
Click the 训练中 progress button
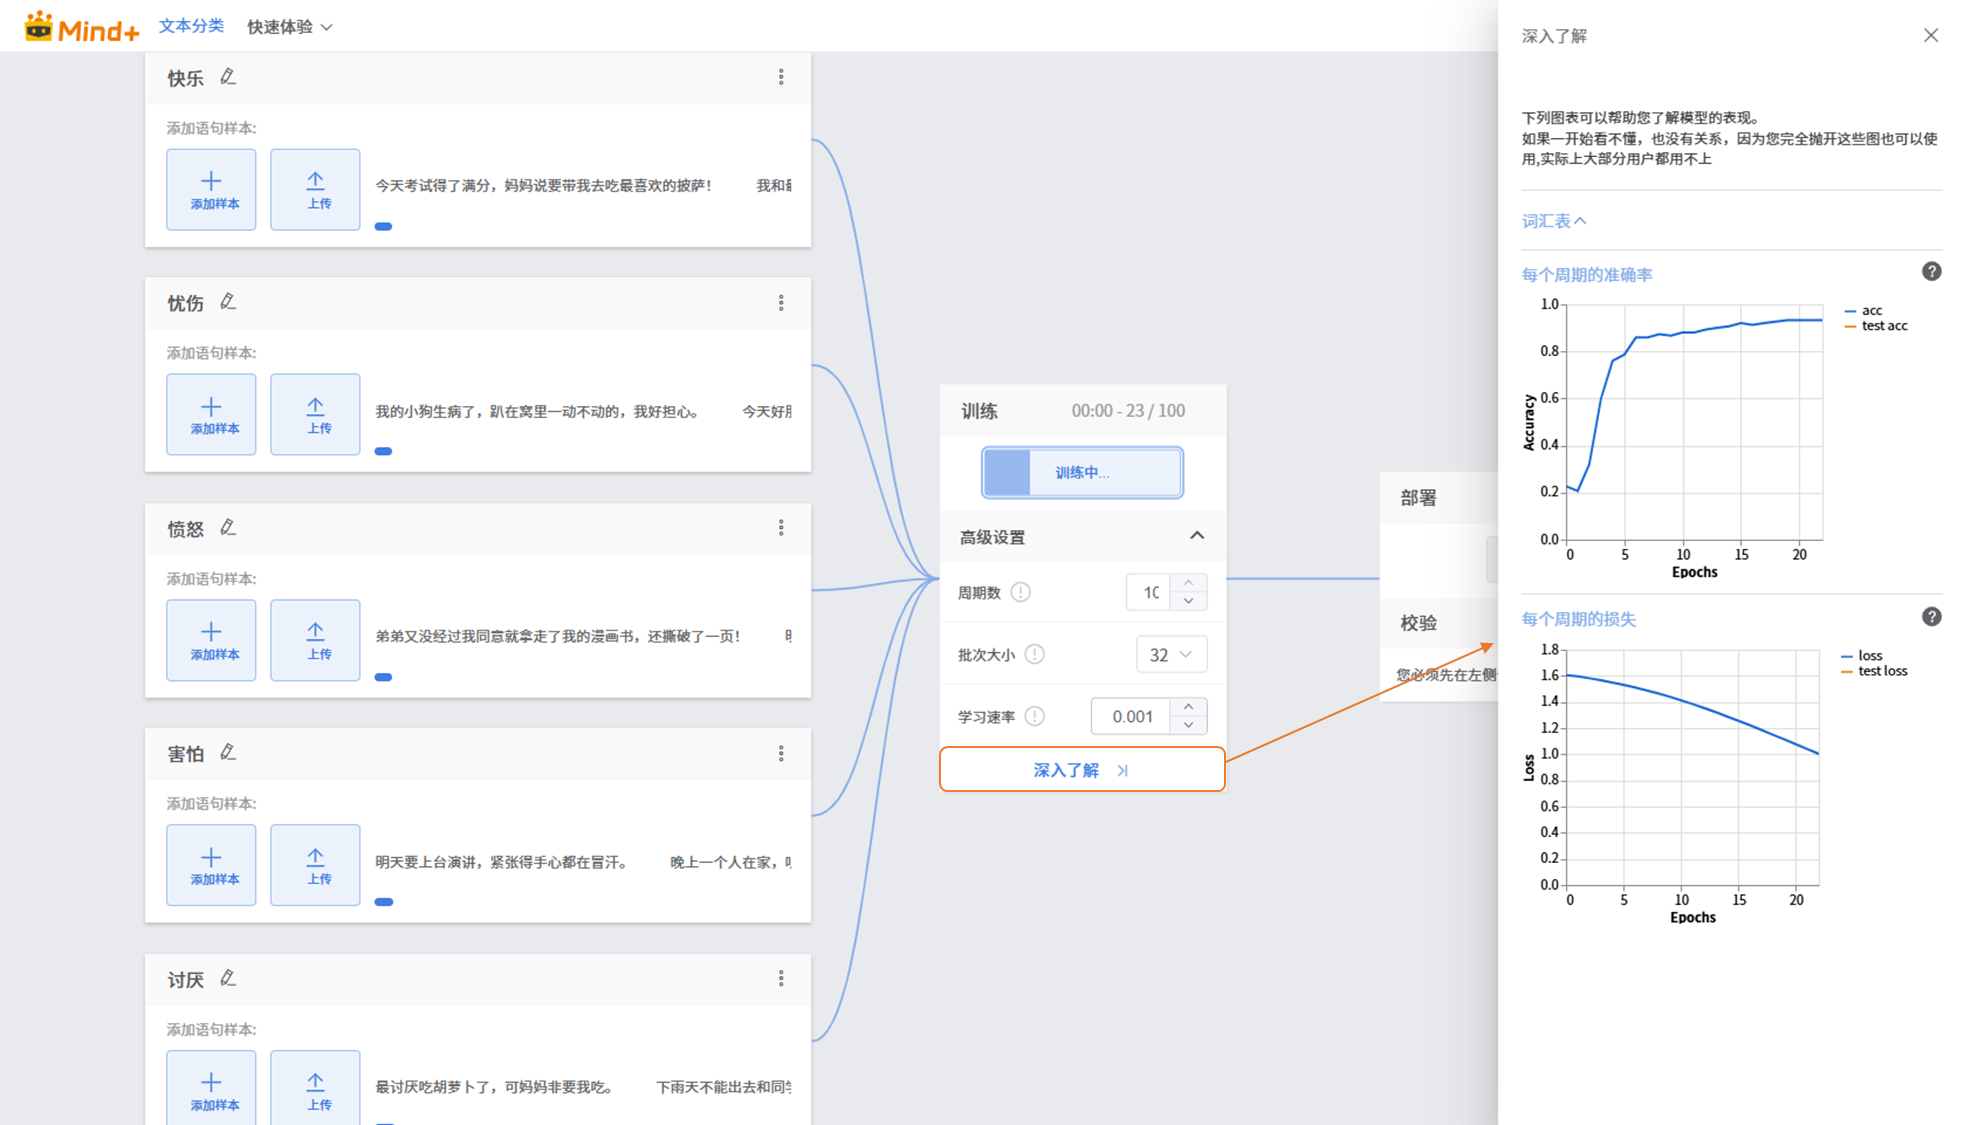[x=1081, y=472]
